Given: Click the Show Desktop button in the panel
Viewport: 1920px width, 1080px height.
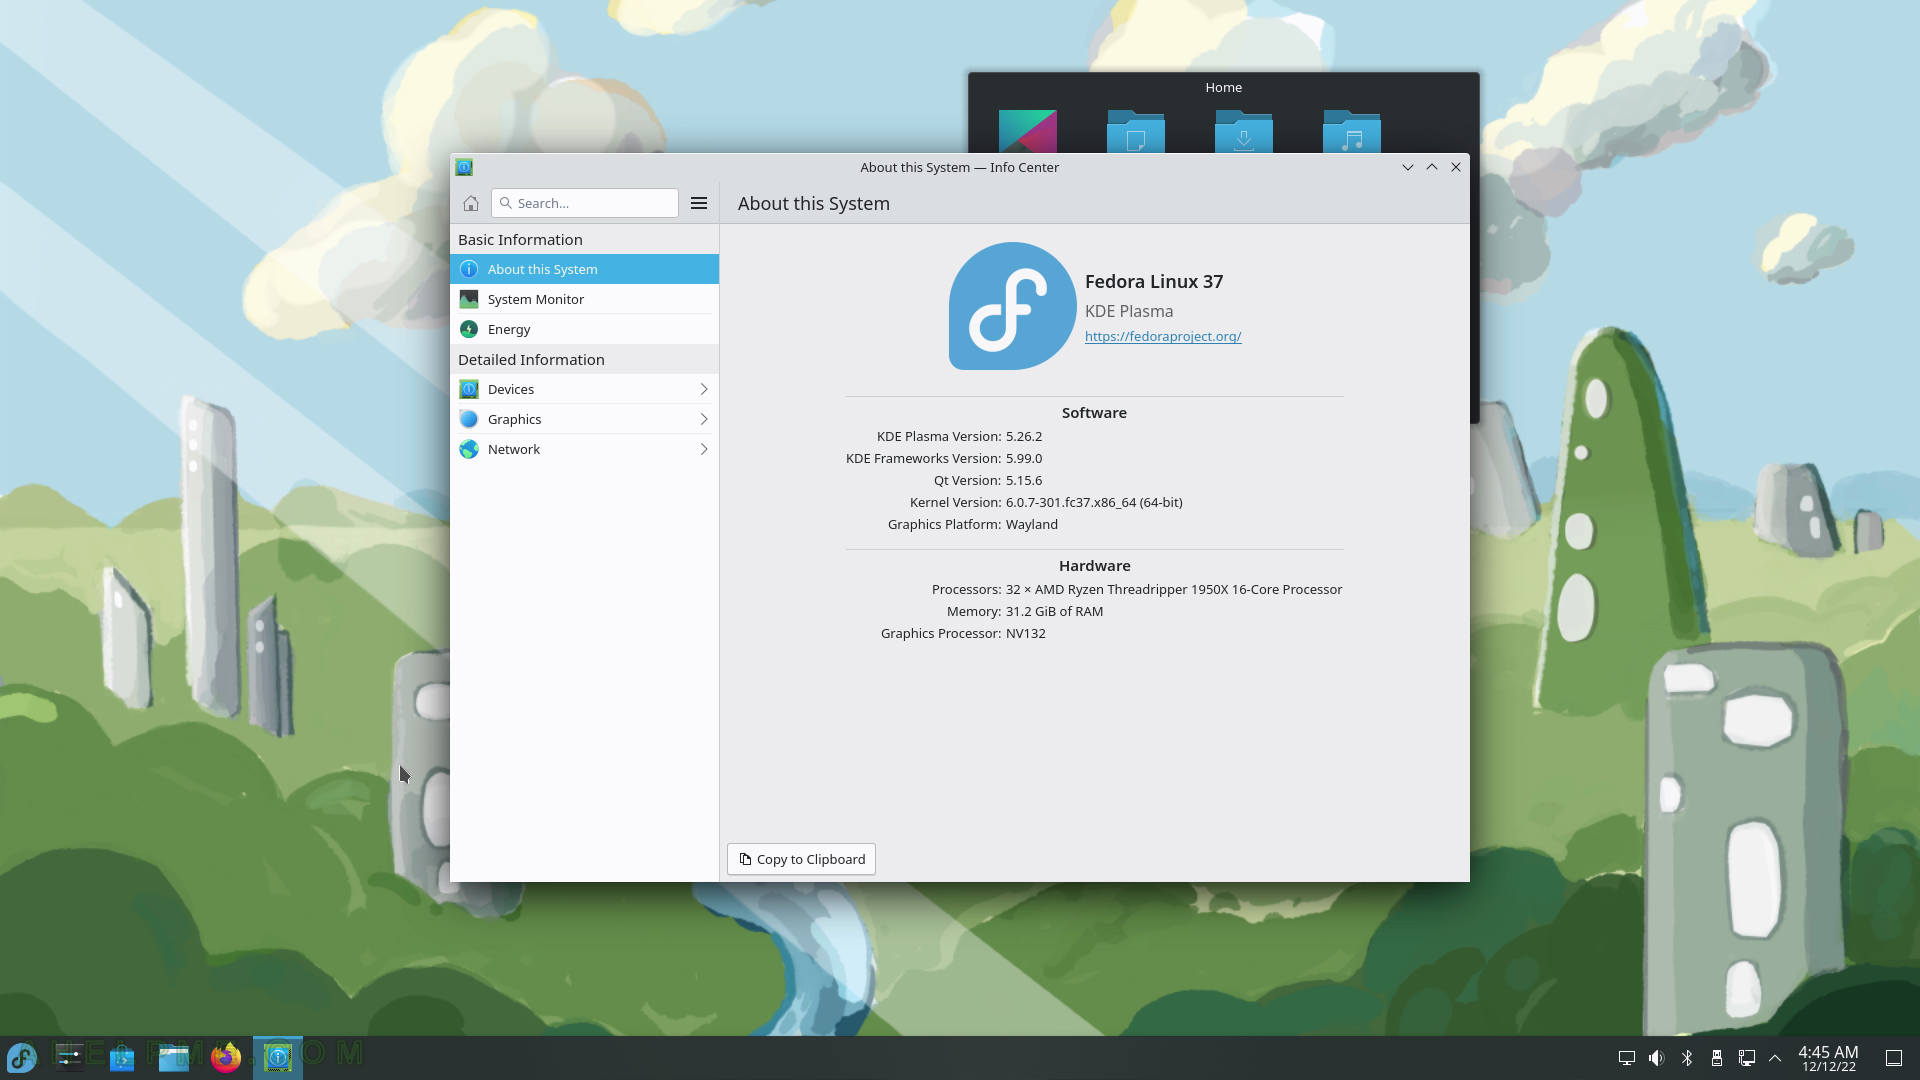Looking at the screenshot, I should 1894,1057.
